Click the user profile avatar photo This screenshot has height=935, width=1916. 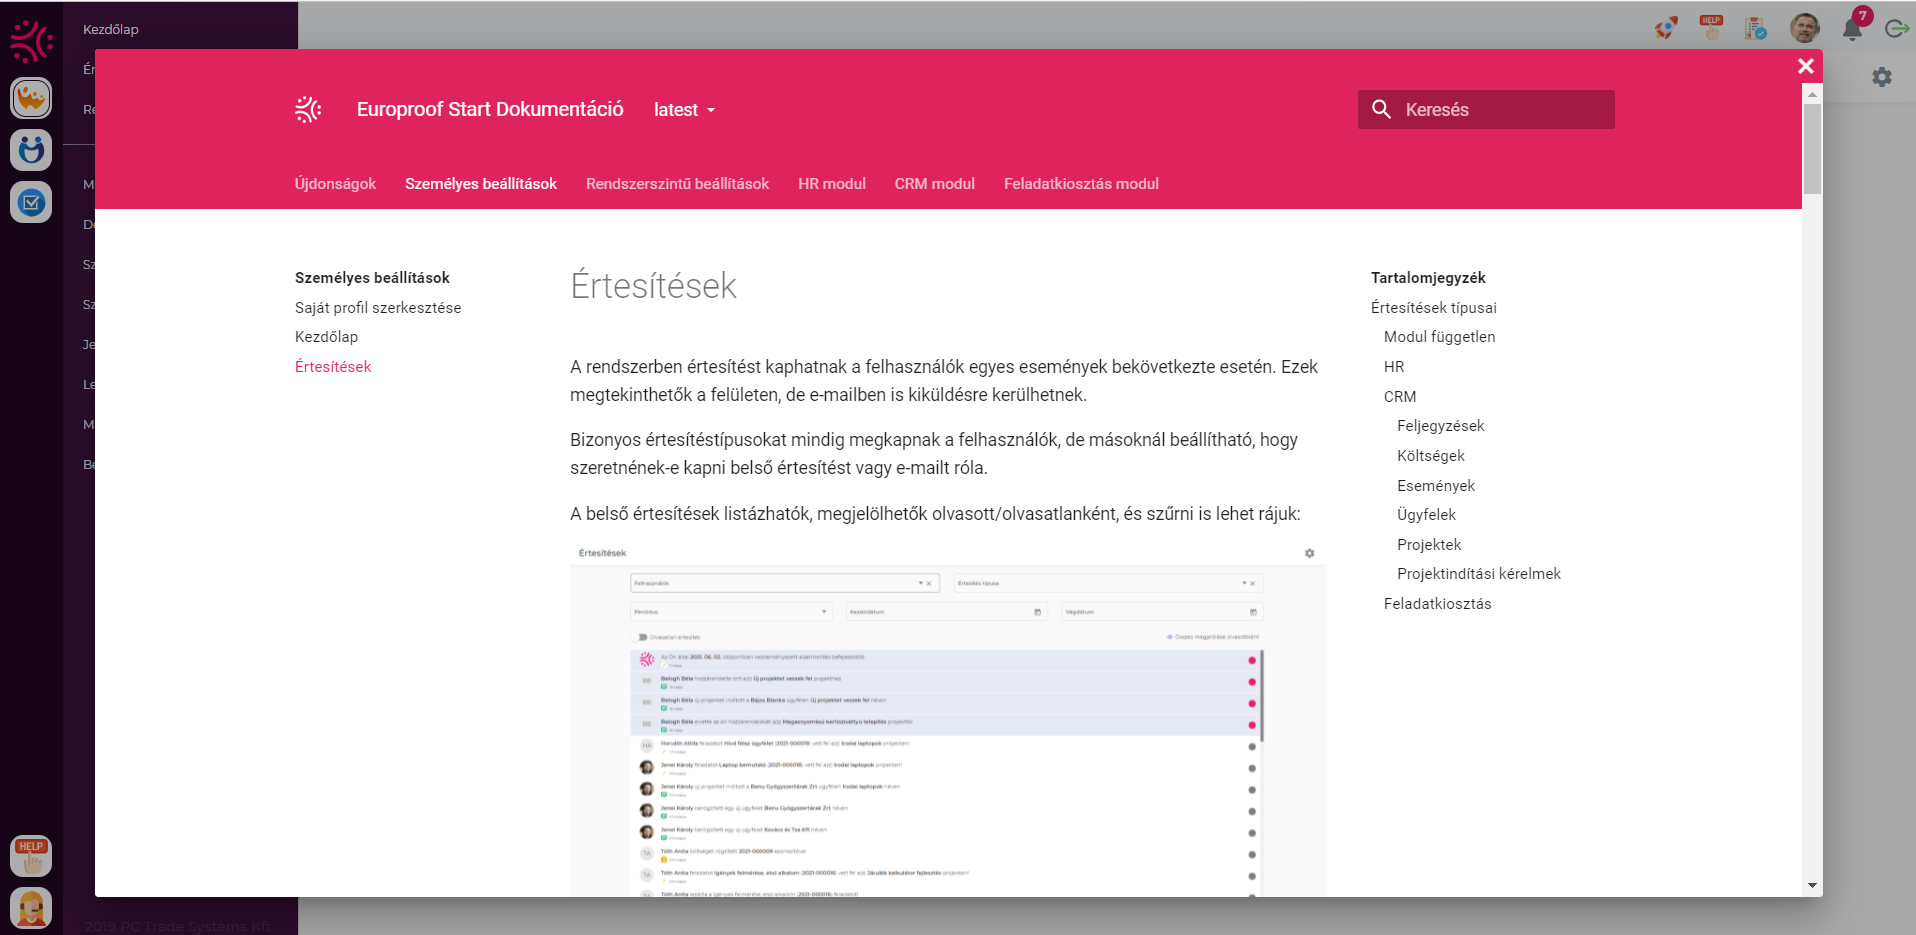pyautogui.click(x=1804, y=28)
